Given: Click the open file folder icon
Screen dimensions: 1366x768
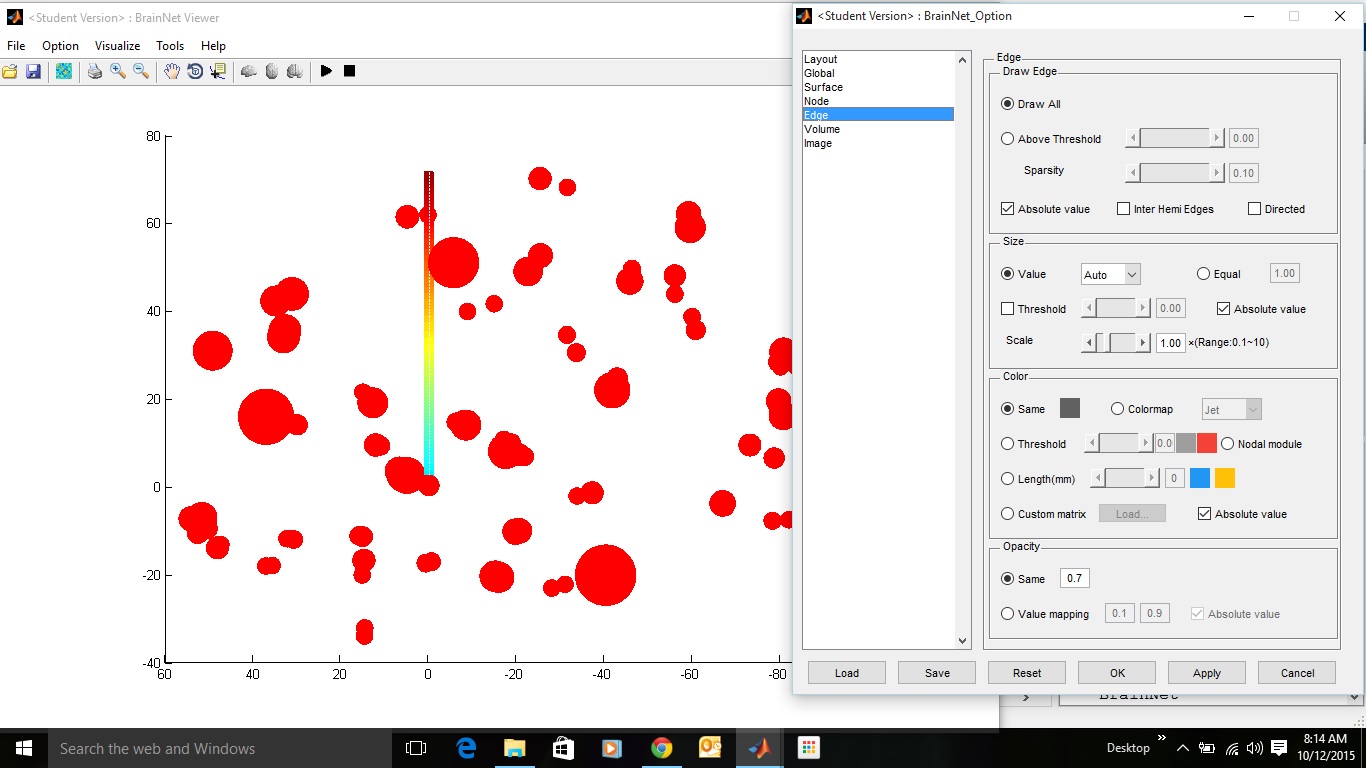Looking at the screenshot, I should coord(10,71).
